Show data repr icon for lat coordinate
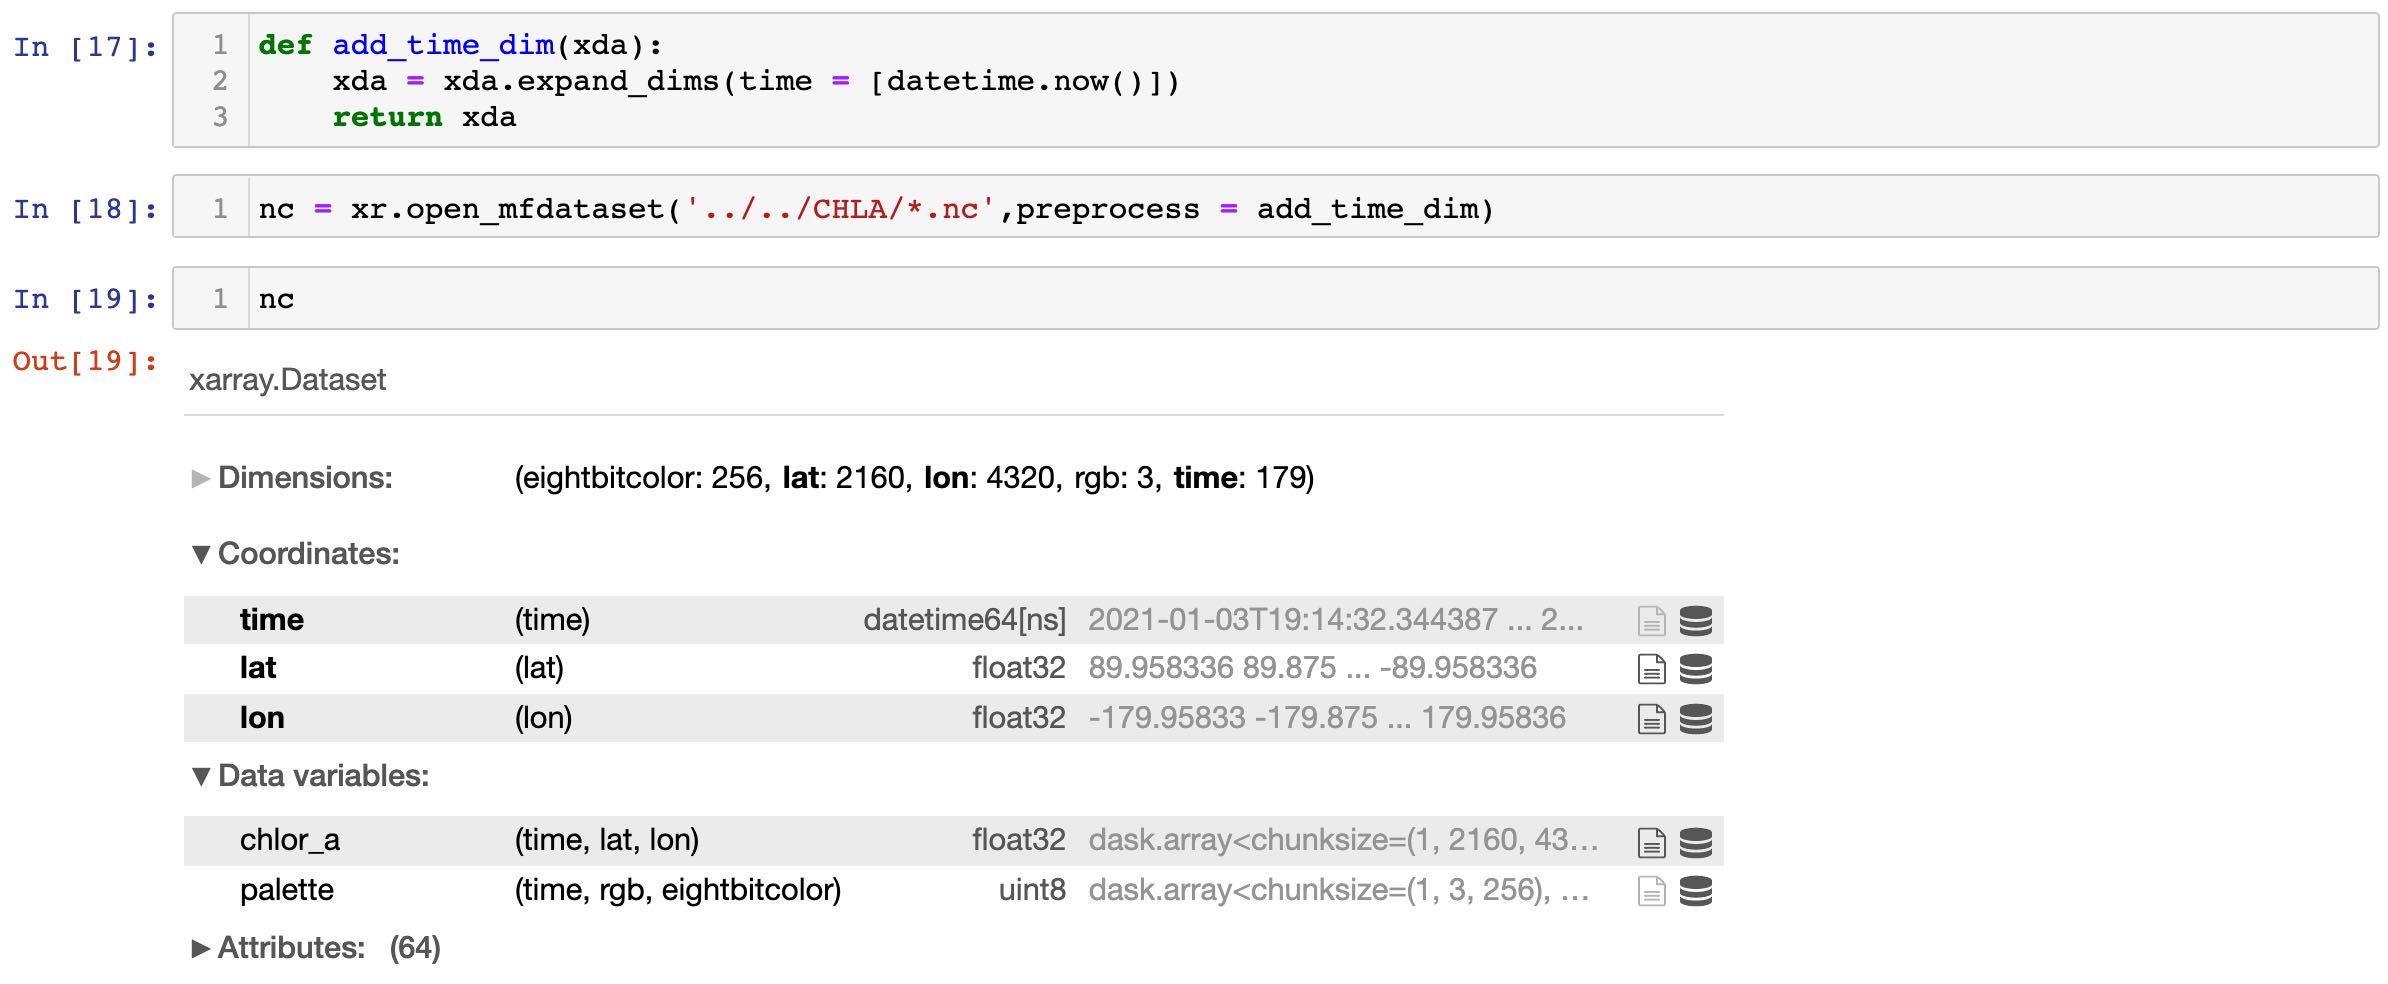 click(x=1695, y=669)
